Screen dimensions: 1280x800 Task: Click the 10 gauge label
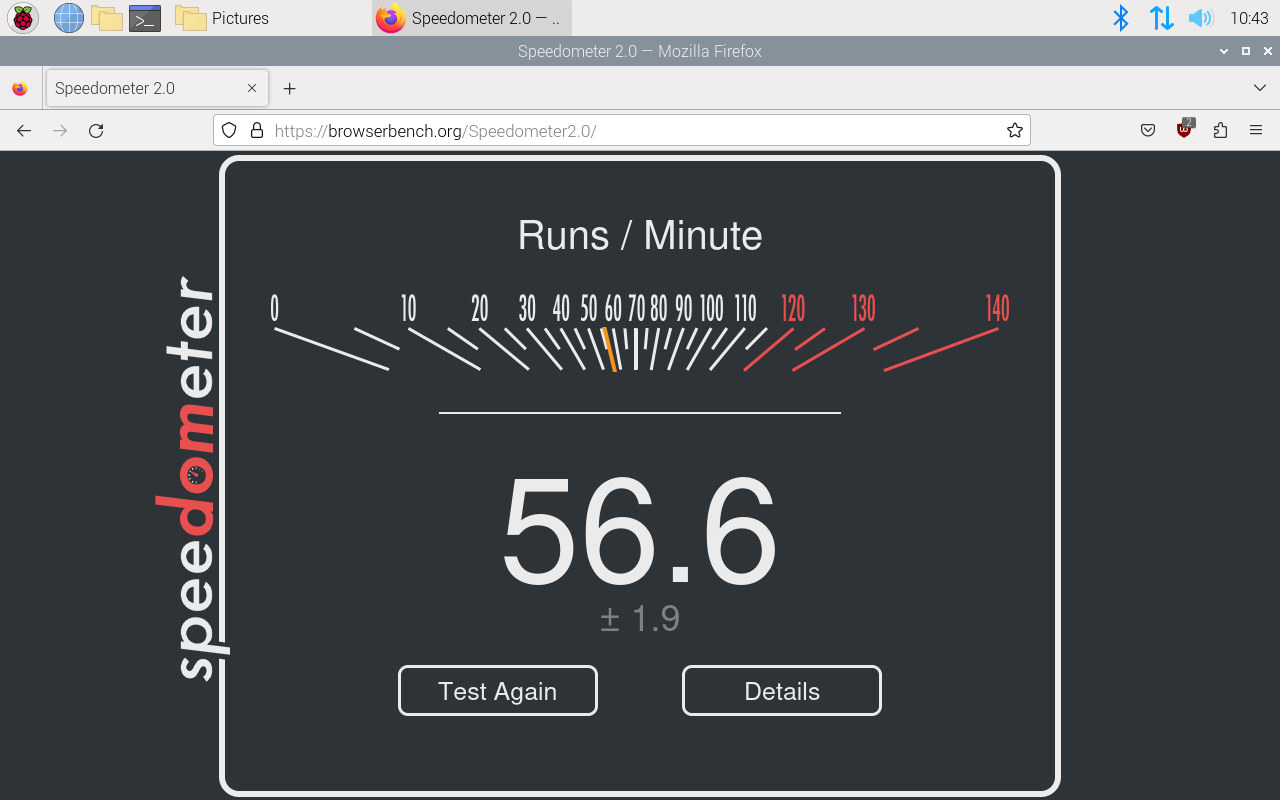click(408, 308)
